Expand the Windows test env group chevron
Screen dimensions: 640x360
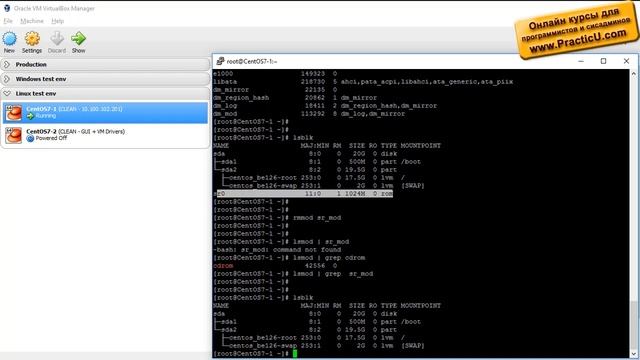[x=7, y=79]
